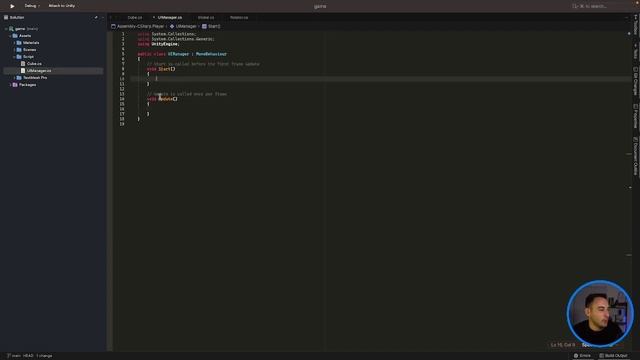This screenshot has height=360, width=640.
Task: Open the third editor tab after UIManager.cs
Action: 206,18
